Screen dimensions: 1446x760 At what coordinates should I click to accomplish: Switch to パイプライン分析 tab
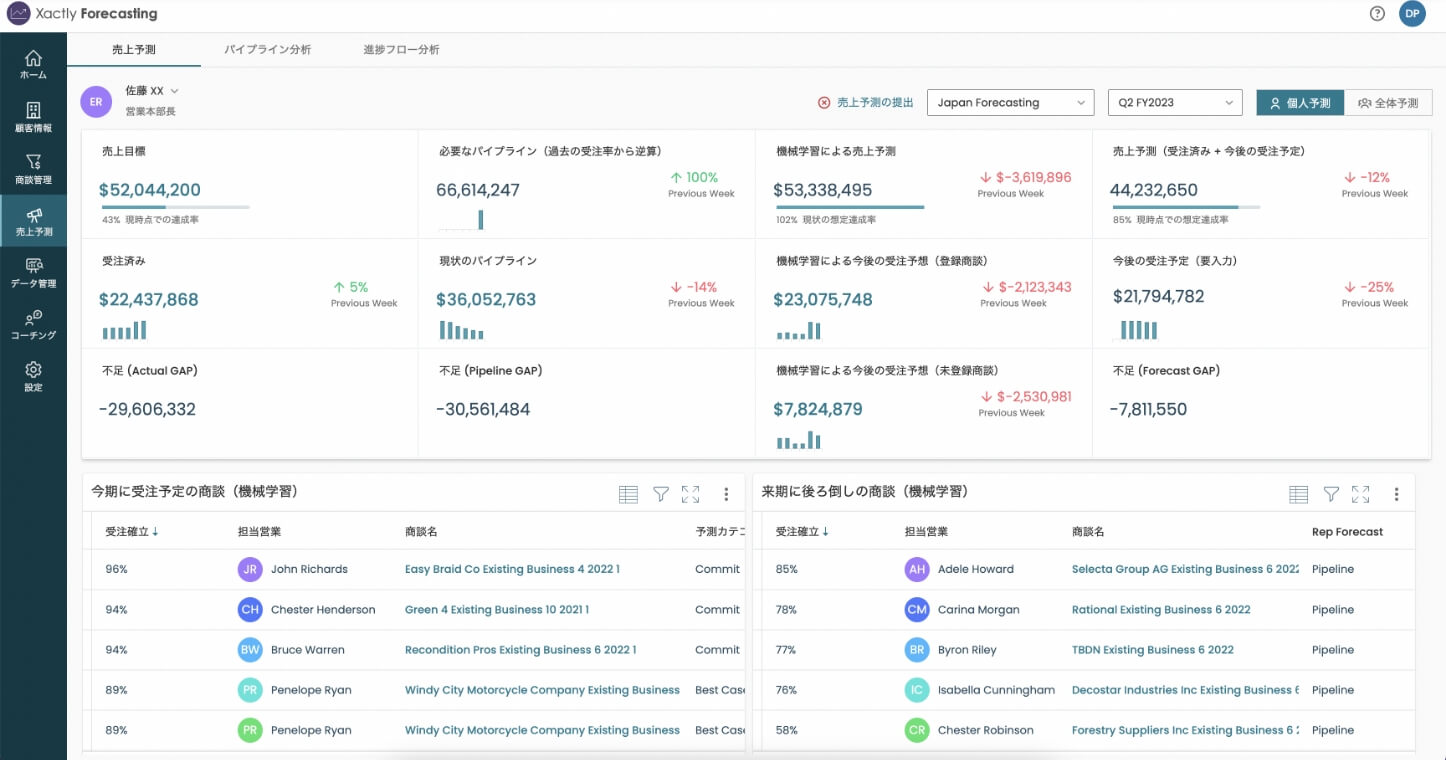pyautogui.click(x=267, y=49)
